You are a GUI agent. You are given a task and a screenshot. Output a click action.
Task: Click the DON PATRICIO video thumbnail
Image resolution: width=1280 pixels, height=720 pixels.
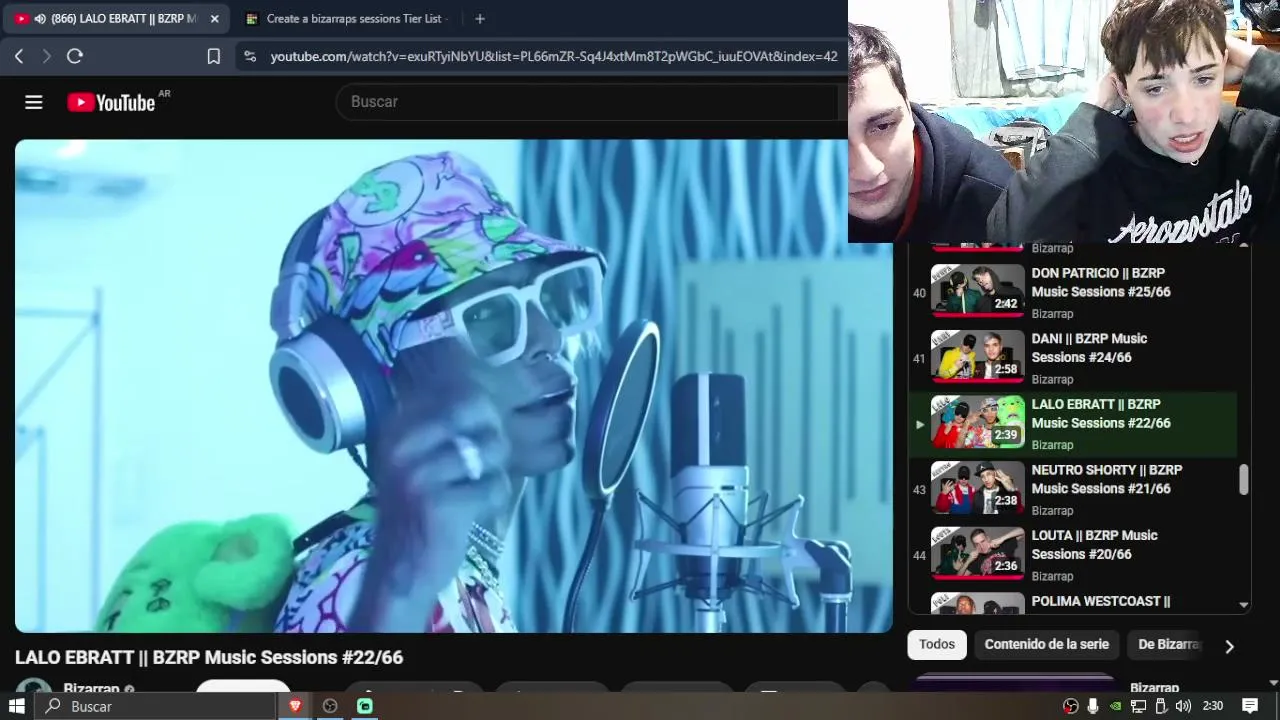point(978,290)
